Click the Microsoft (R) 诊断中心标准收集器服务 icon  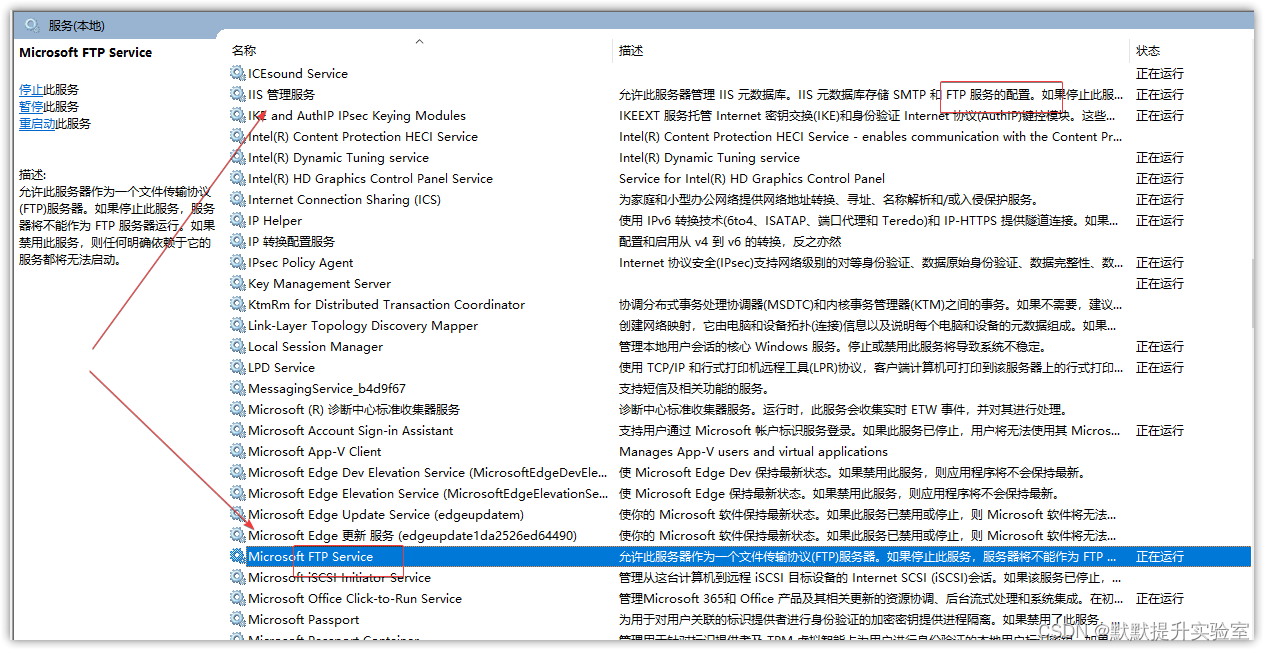[237, 409]
